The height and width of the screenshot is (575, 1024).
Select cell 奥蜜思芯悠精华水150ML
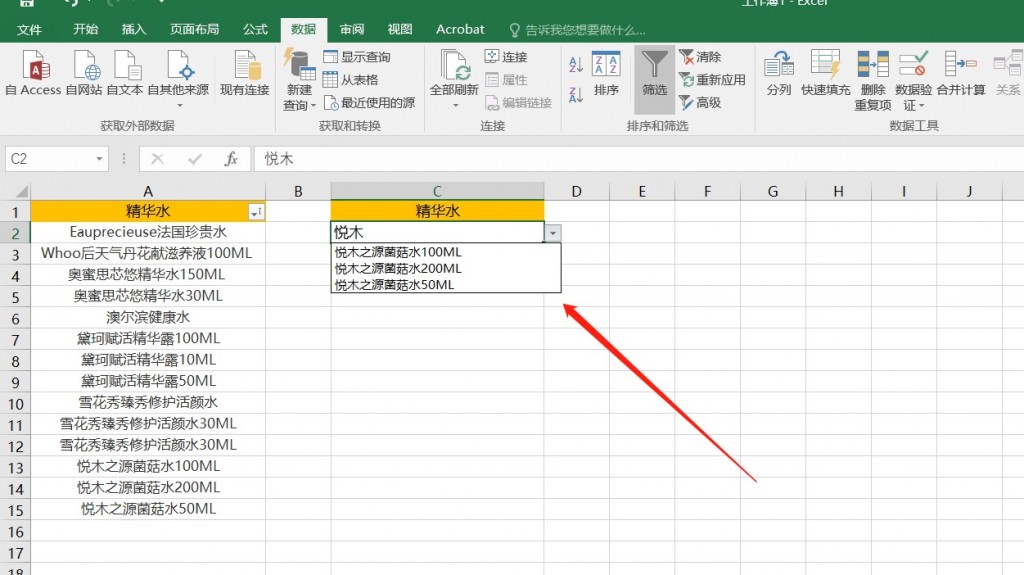(148, 274)
